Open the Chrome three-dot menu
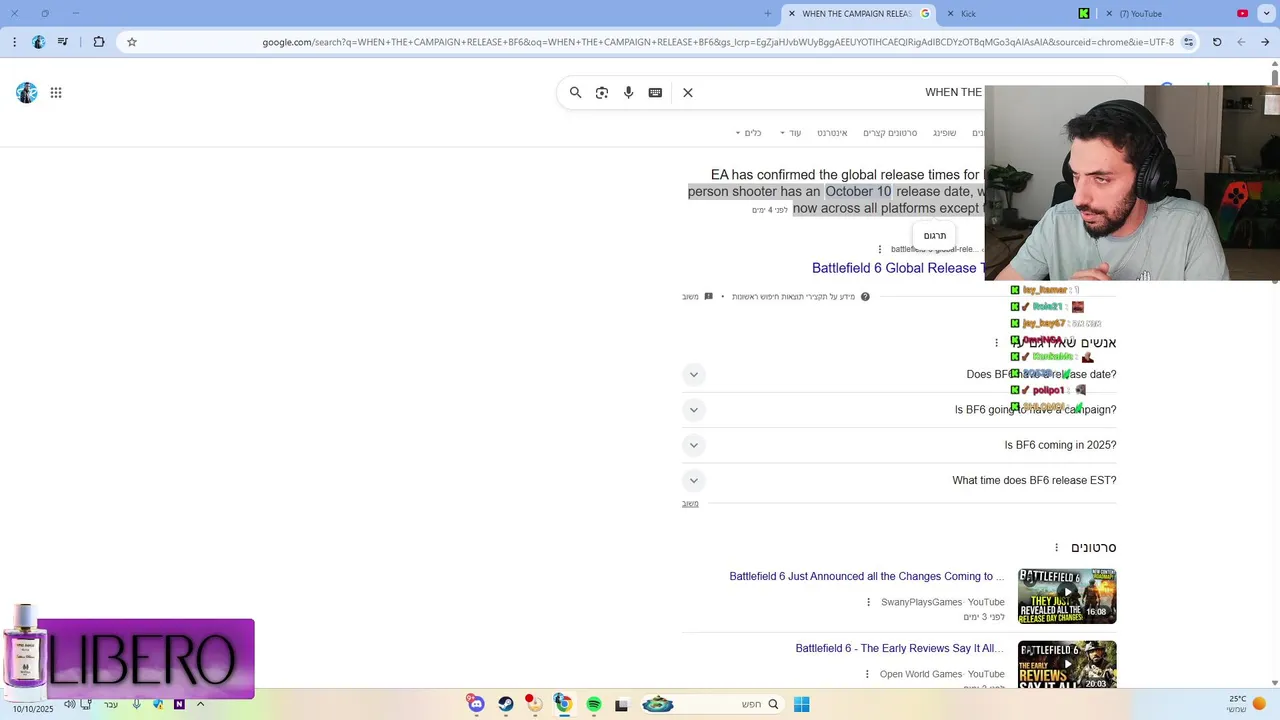Image resolution: width=1280 pixels, height=720 pixels. click(x=14, y=42)
